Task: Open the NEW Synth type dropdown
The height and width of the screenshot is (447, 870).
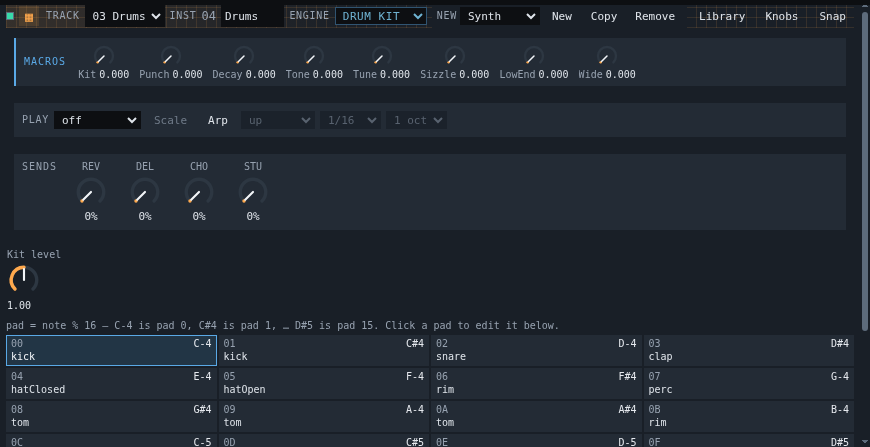Action: (x=499, y=16)
